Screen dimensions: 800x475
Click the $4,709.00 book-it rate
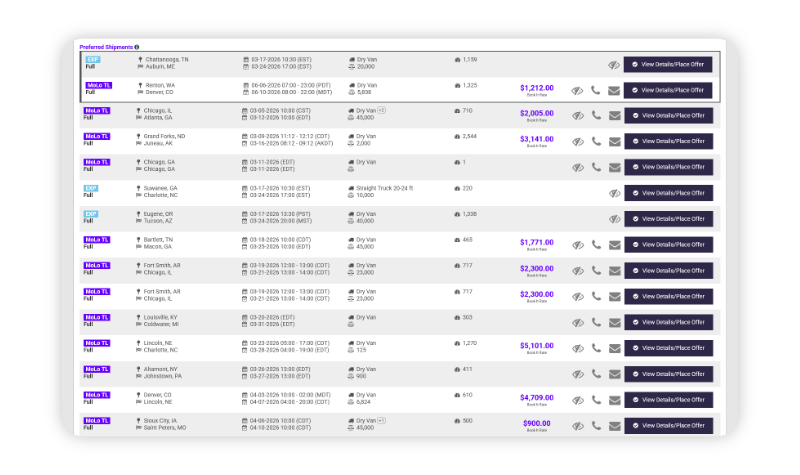tap(537, 397)
